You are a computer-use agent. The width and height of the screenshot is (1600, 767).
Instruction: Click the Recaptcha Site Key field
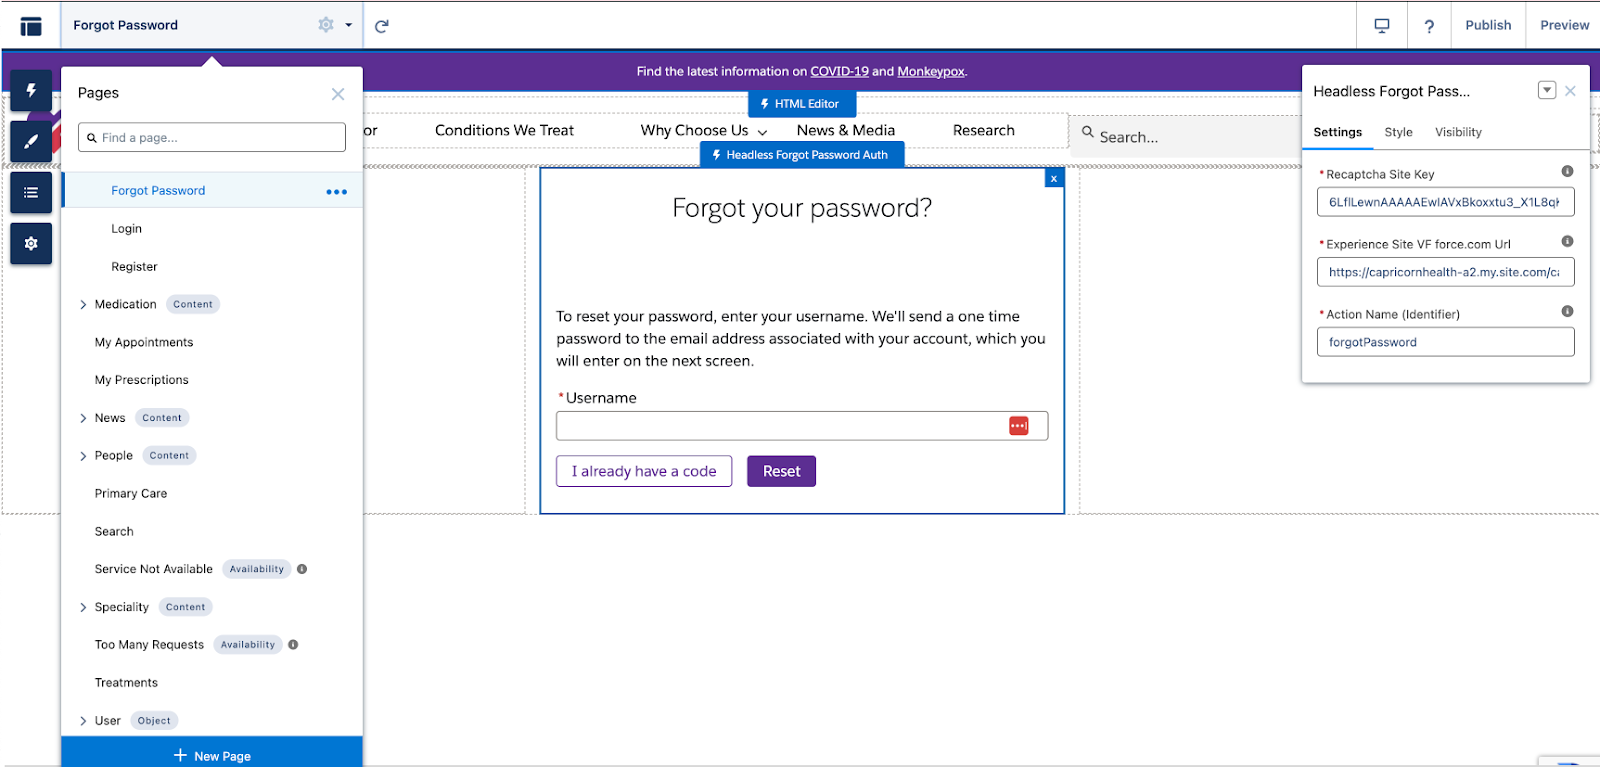coord(1446,202)
